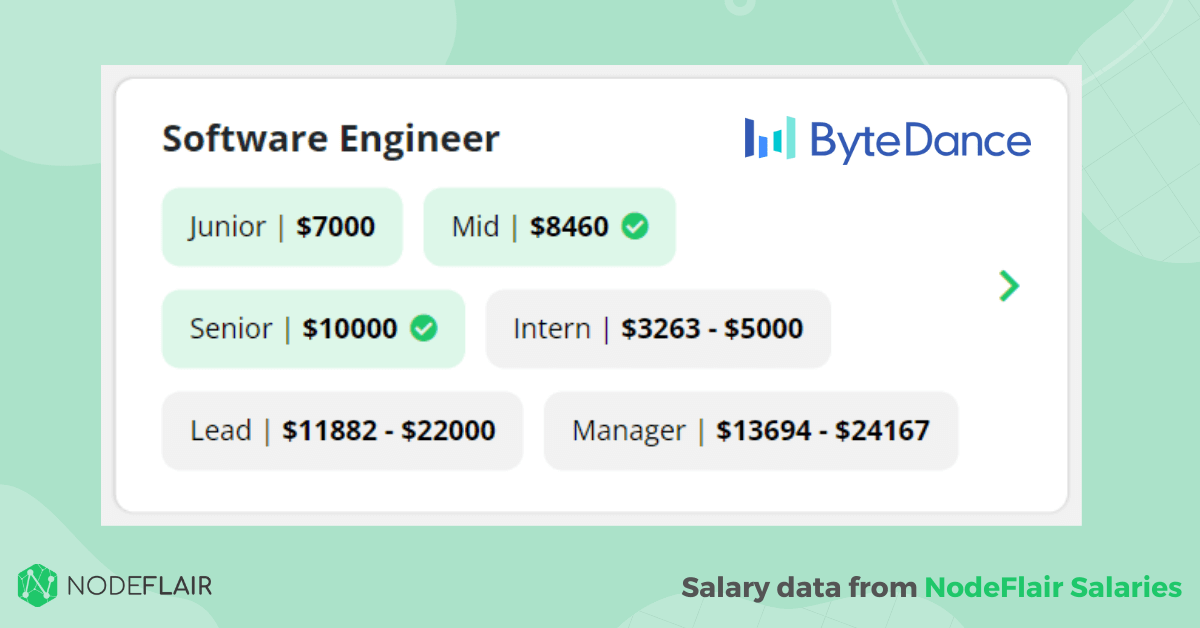Select the Lead $11882 - $22000 chip
This screenshot has width=1200, height=628.
click(x=342, y=431)
